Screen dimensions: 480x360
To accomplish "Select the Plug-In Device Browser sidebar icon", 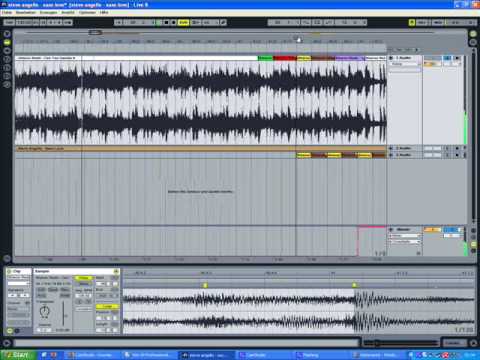I will [x=7, y=51].
